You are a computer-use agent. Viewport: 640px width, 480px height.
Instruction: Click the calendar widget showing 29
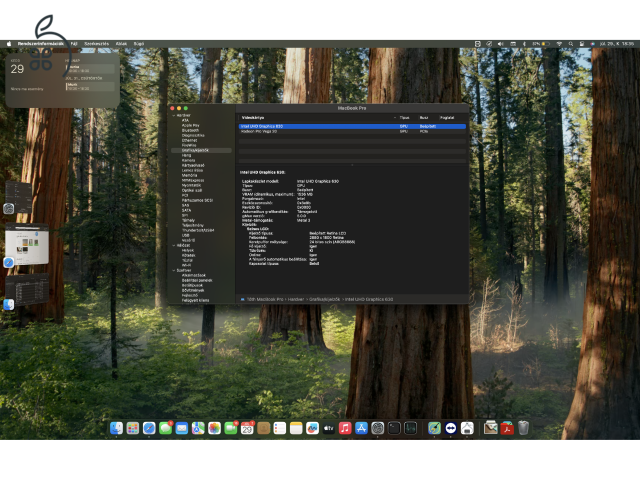click(62, 80)
